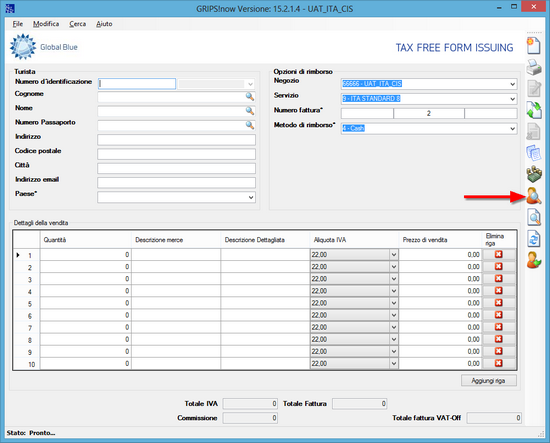Click the Nome input field
The height and width of the screenshot is (443, 550).
point(176,111)
